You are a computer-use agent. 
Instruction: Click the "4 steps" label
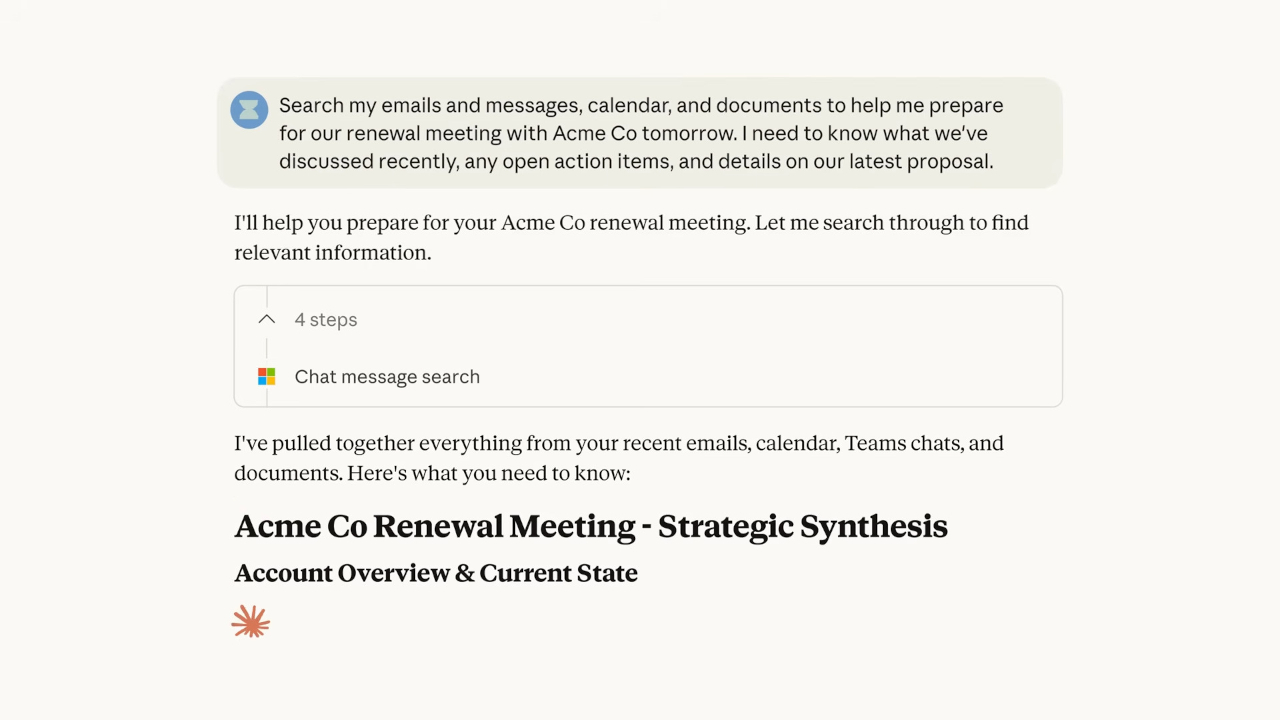point(326,320)
